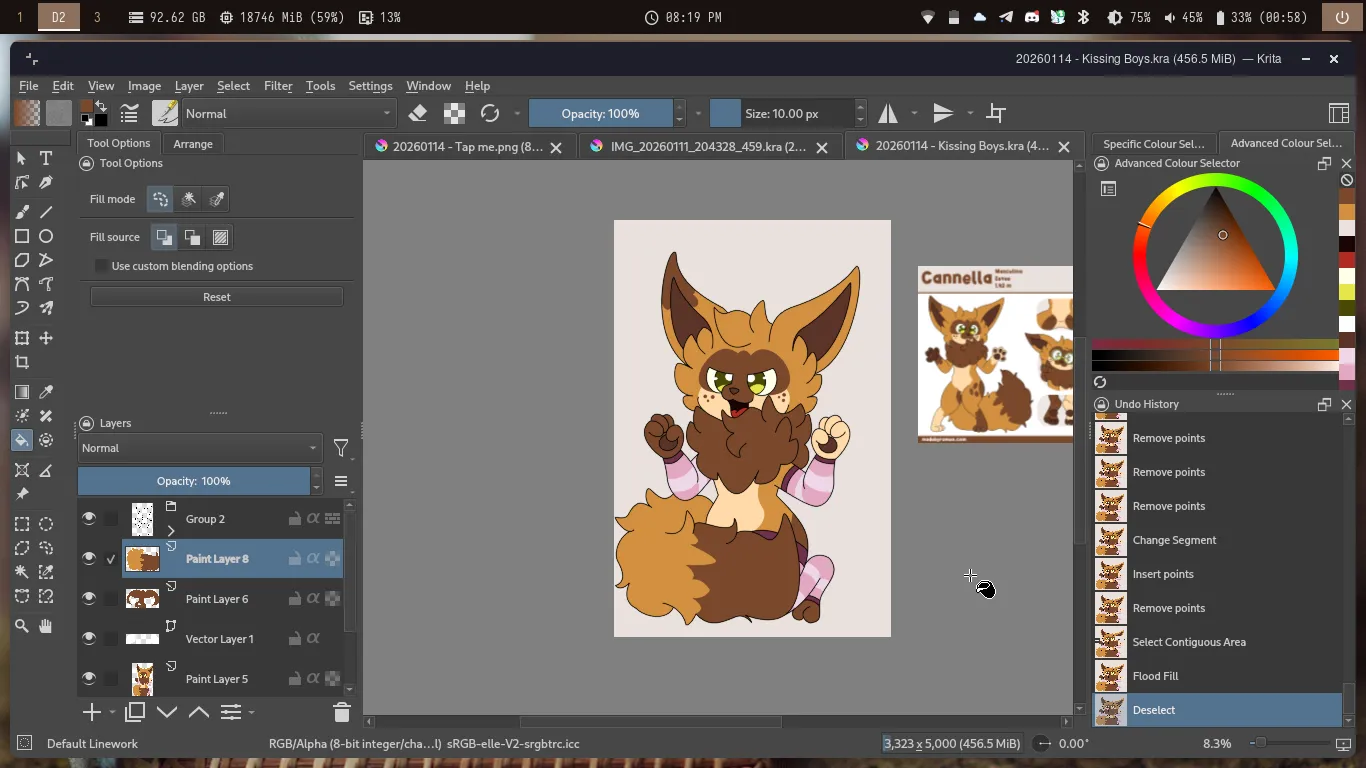Pick the Gradient tool in toolbox
This screenshot has height=768, width=1366.
click(x=22, y=392)
